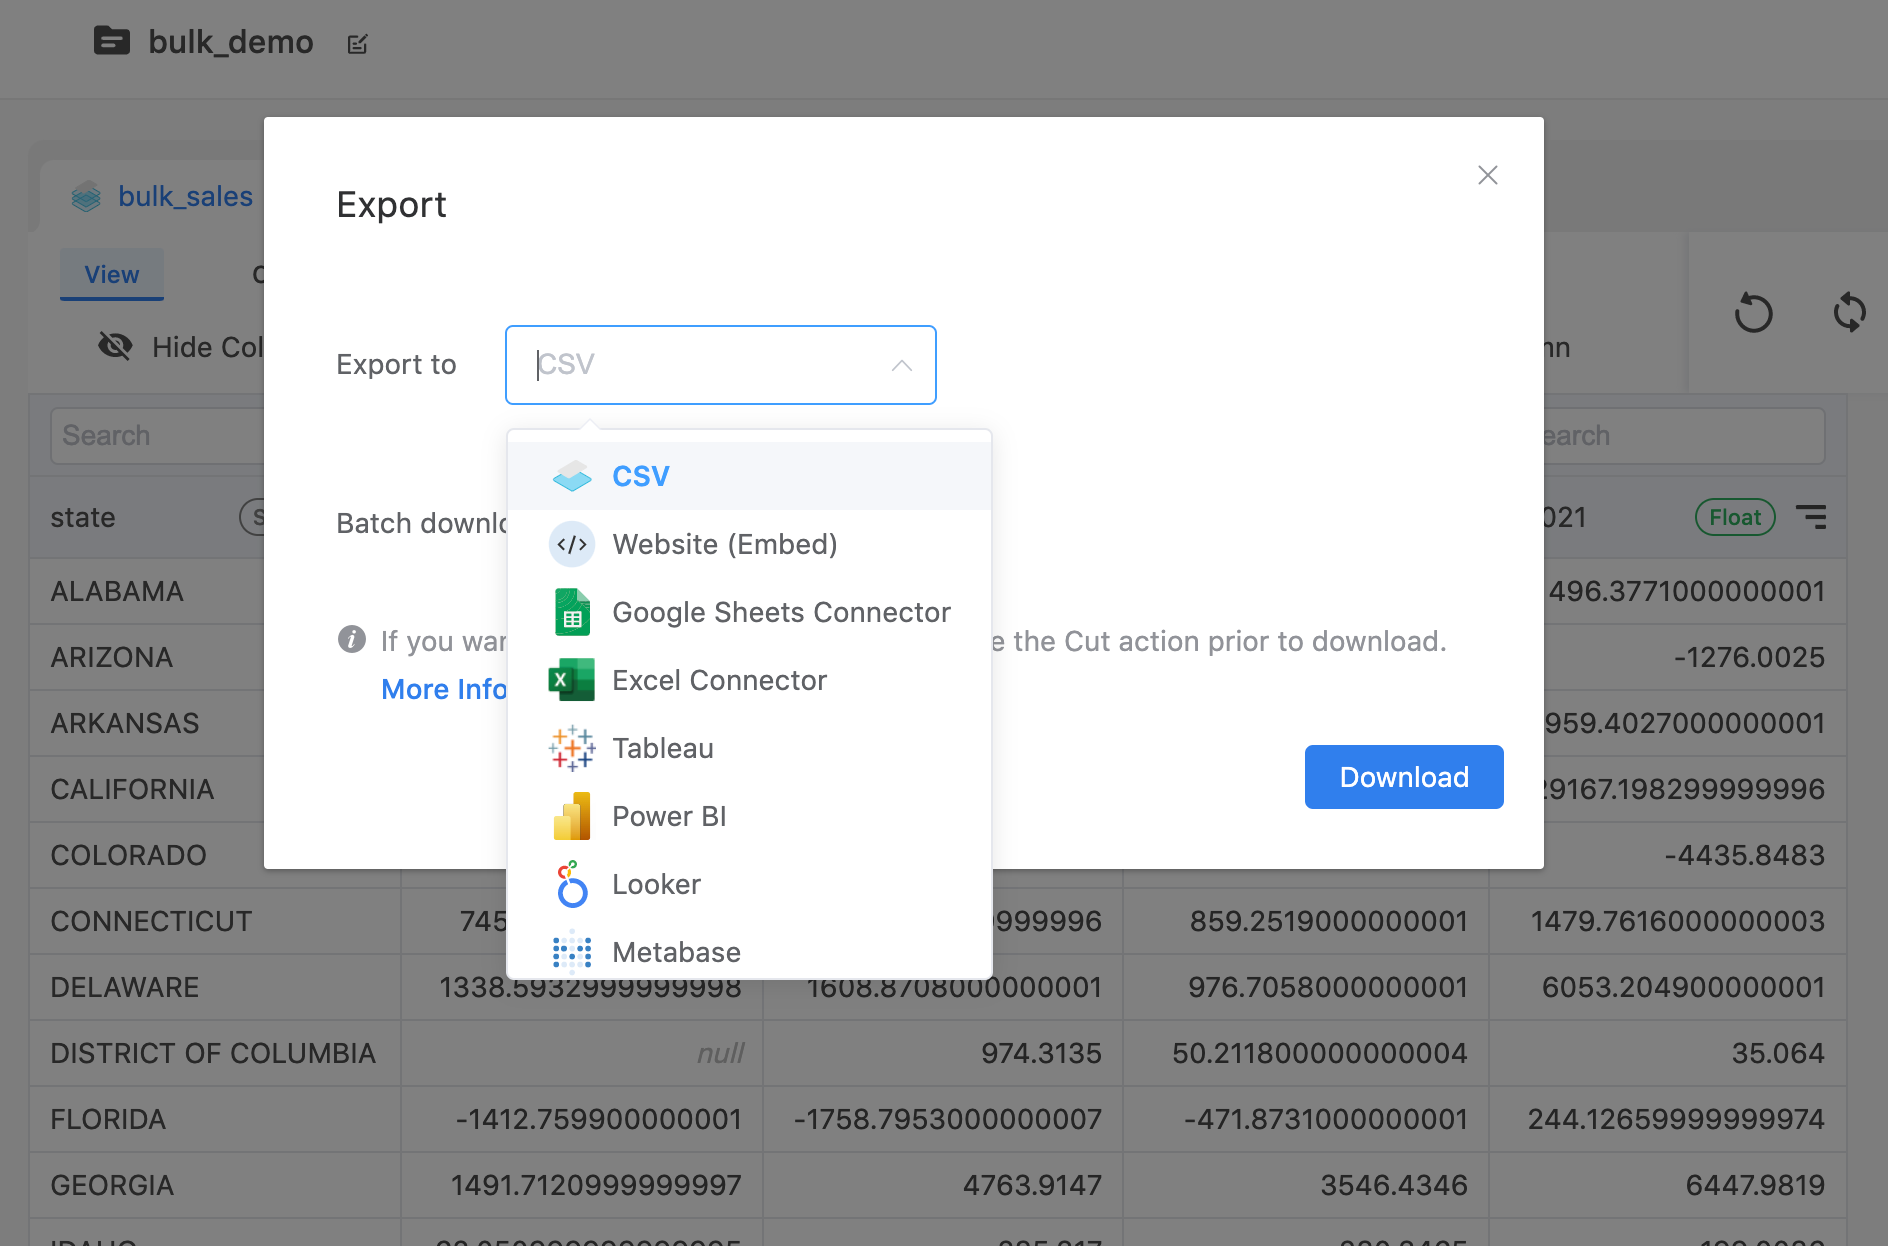Viewport: 1888px width, 1246px height.
Task: Click the value 3546.4346
Action: 1394,1185
